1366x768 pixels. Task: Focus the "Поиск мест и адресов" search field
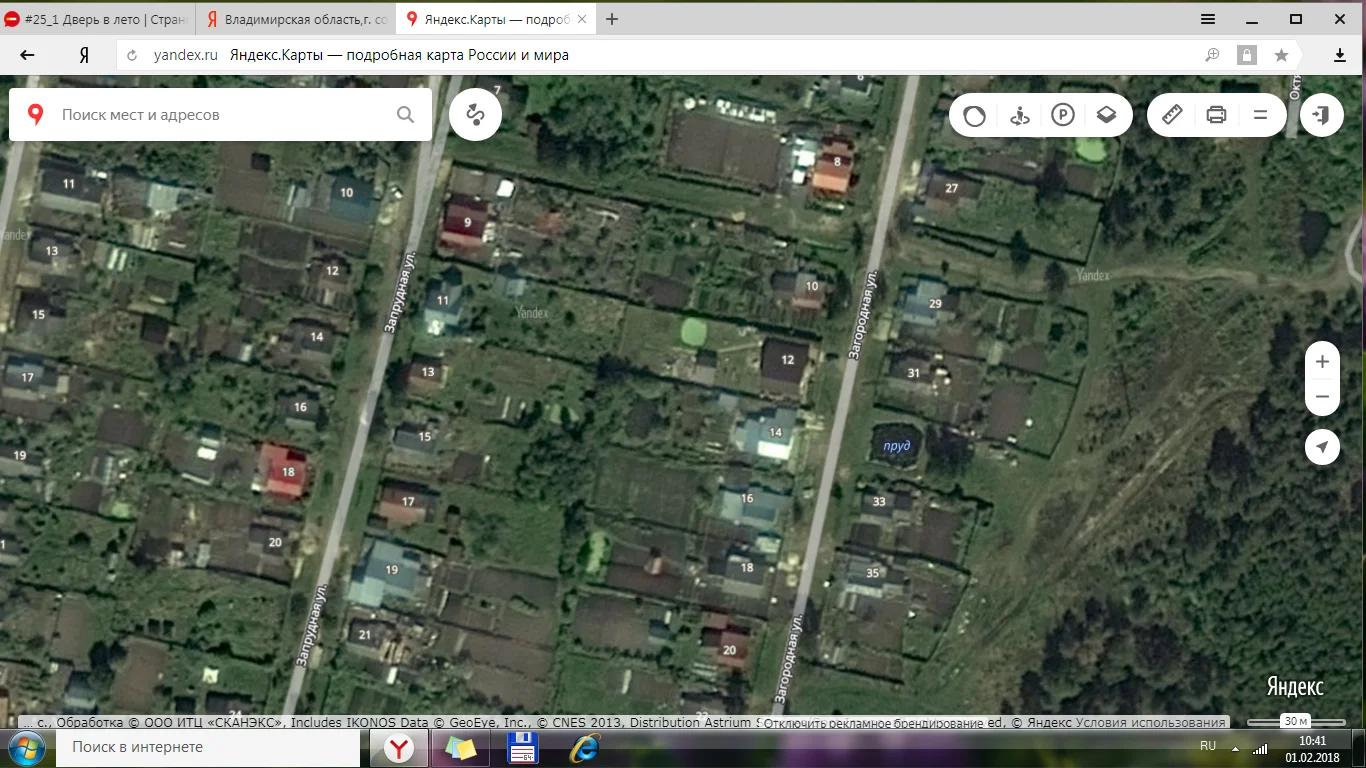[220, 115]
